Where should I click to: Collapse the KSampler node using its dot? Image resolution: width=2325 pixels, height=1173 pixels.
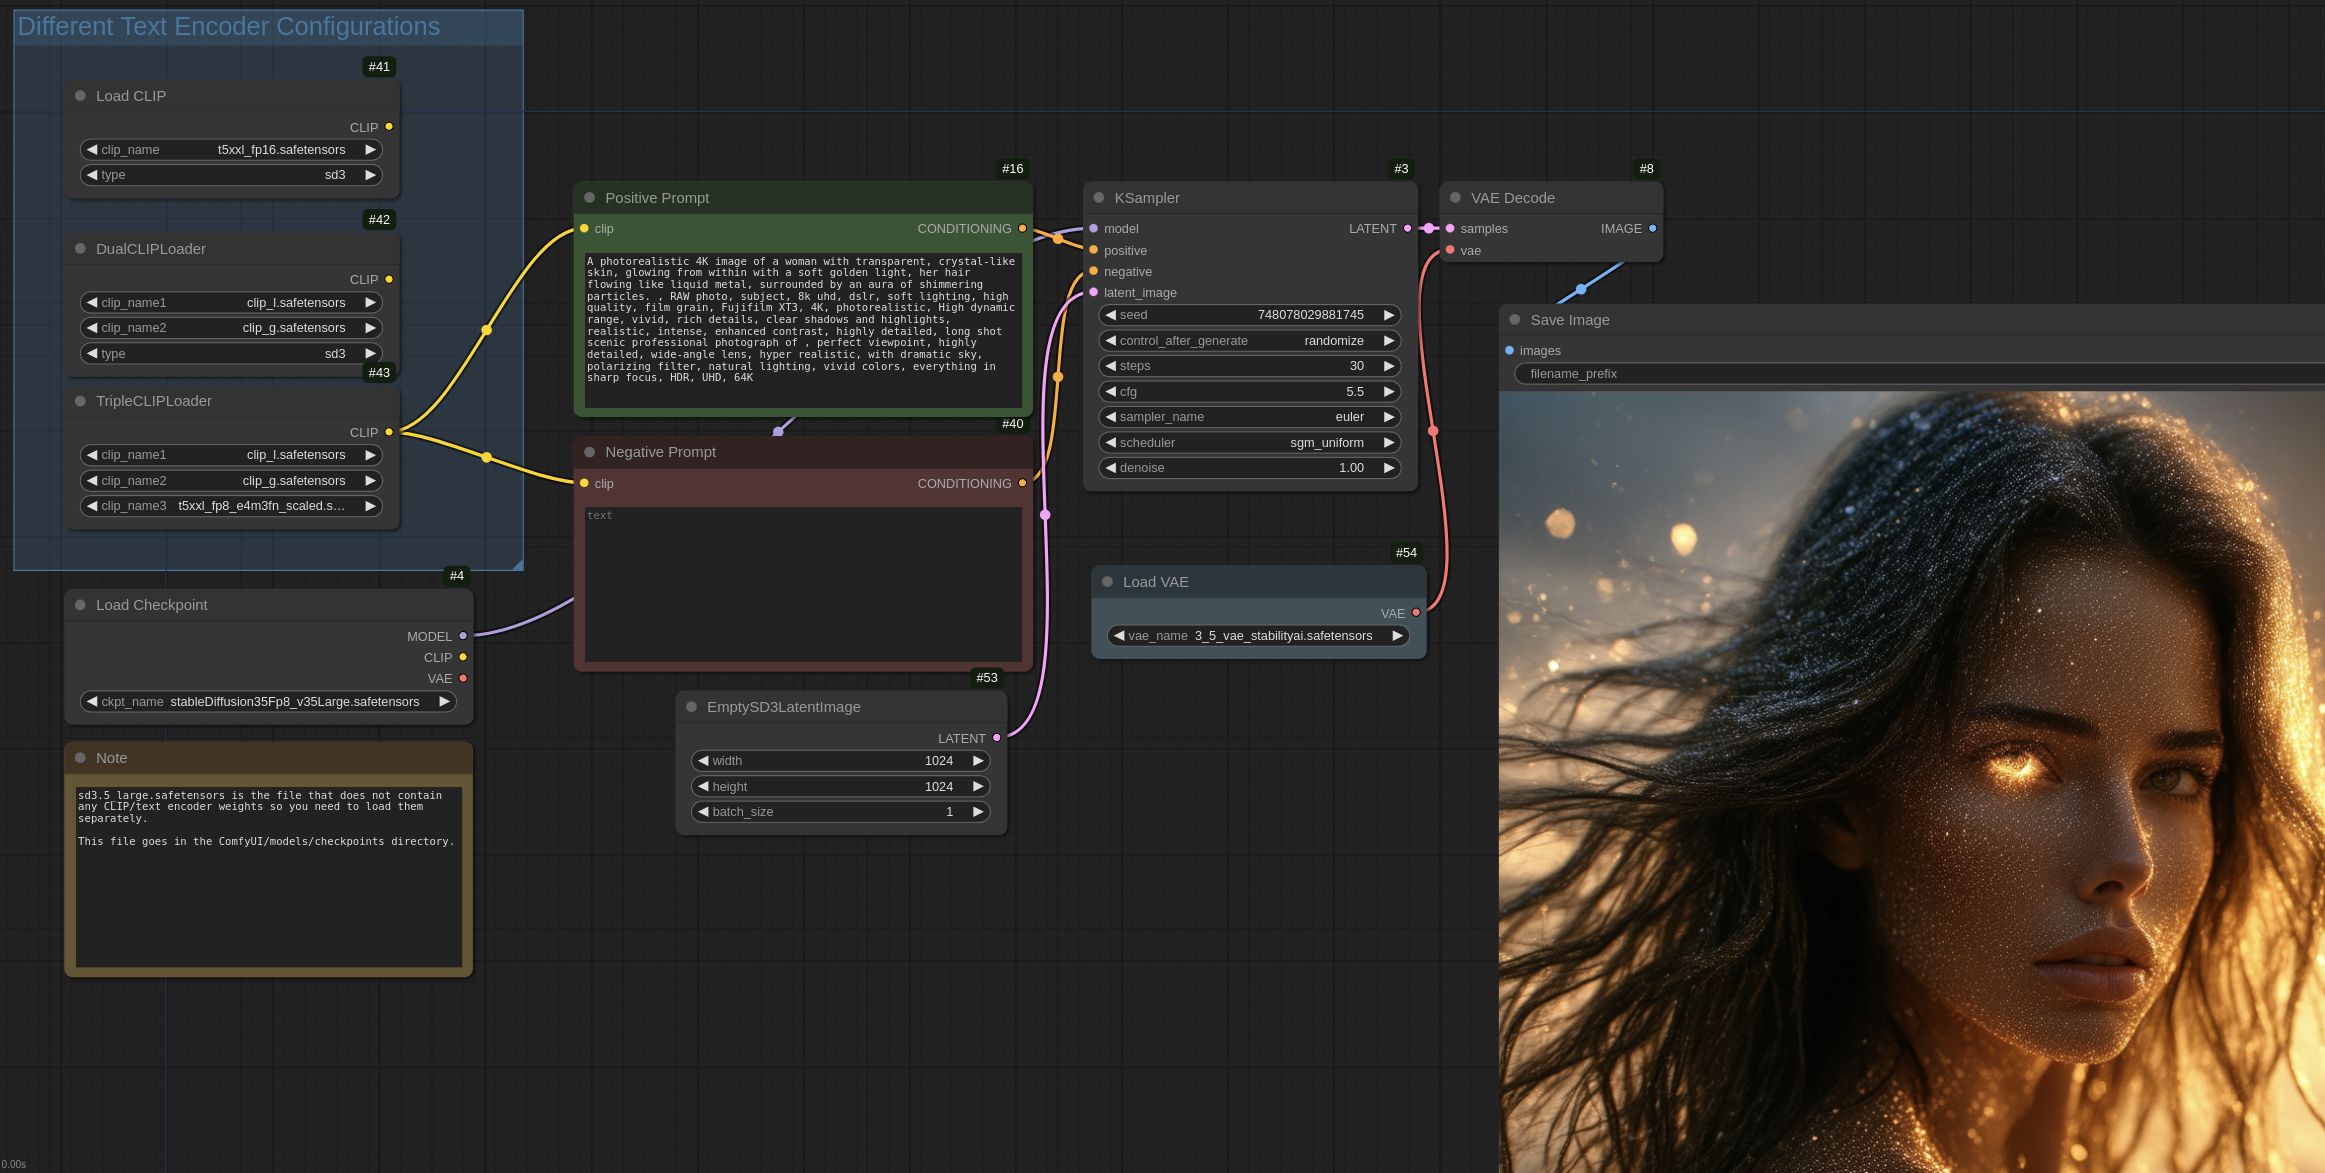[x=1099, y=198]
